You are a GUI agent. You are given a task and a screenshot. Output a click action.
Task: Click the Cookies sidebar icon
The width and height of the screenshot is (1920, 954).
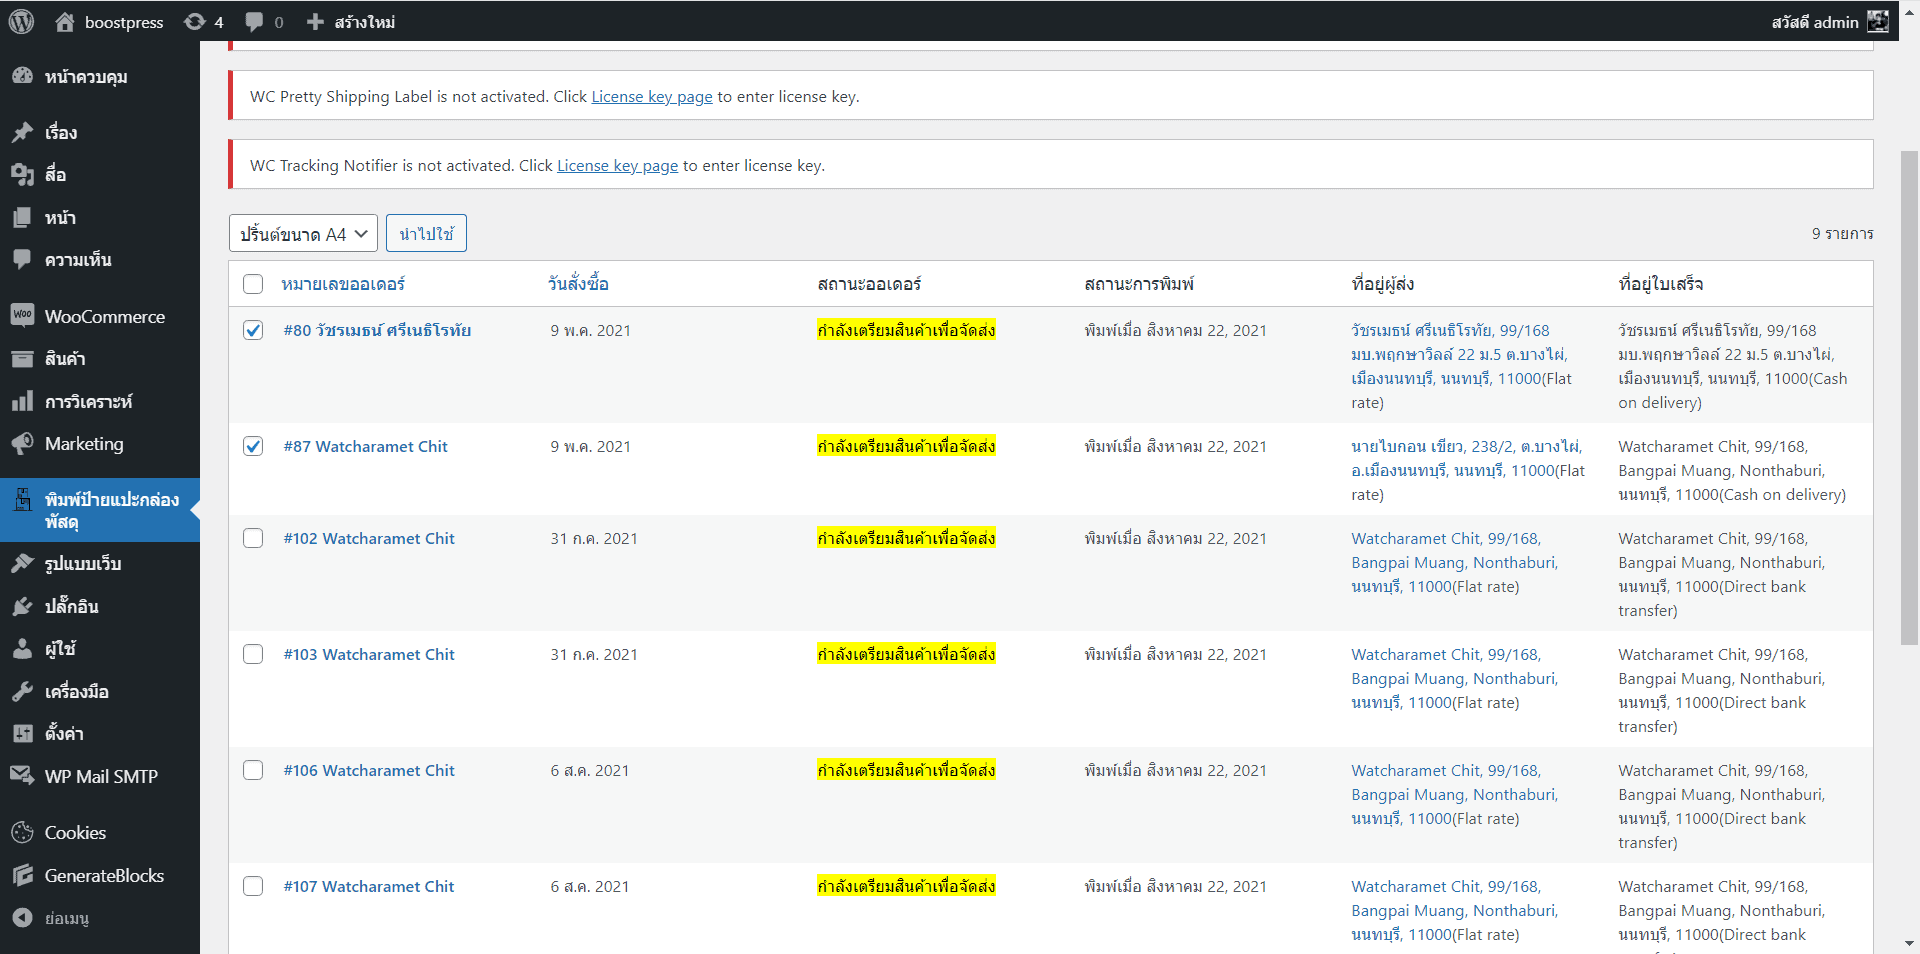click(x=22, y=833)
